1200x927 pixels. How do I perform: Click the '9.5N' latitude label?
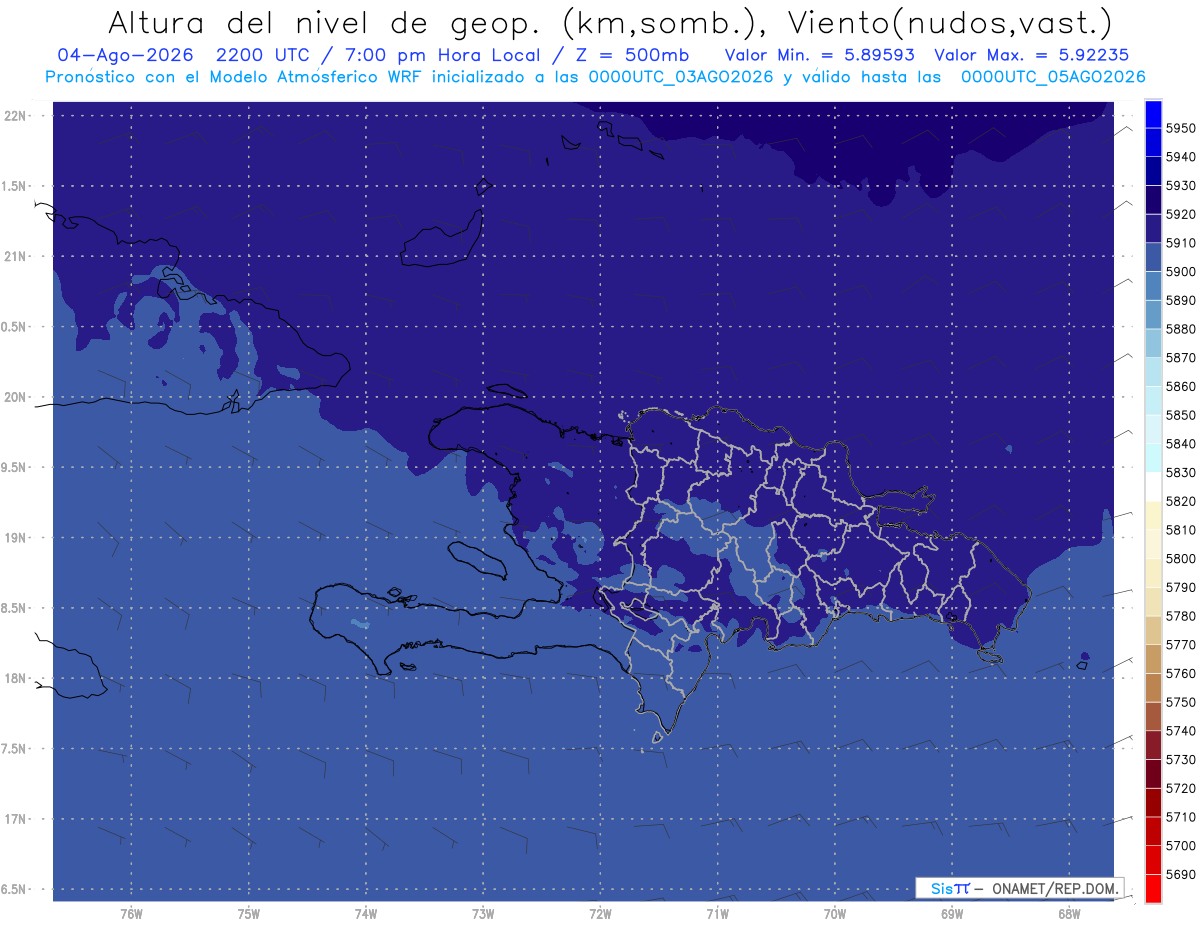pyautogui.click(x=15, y=468)
